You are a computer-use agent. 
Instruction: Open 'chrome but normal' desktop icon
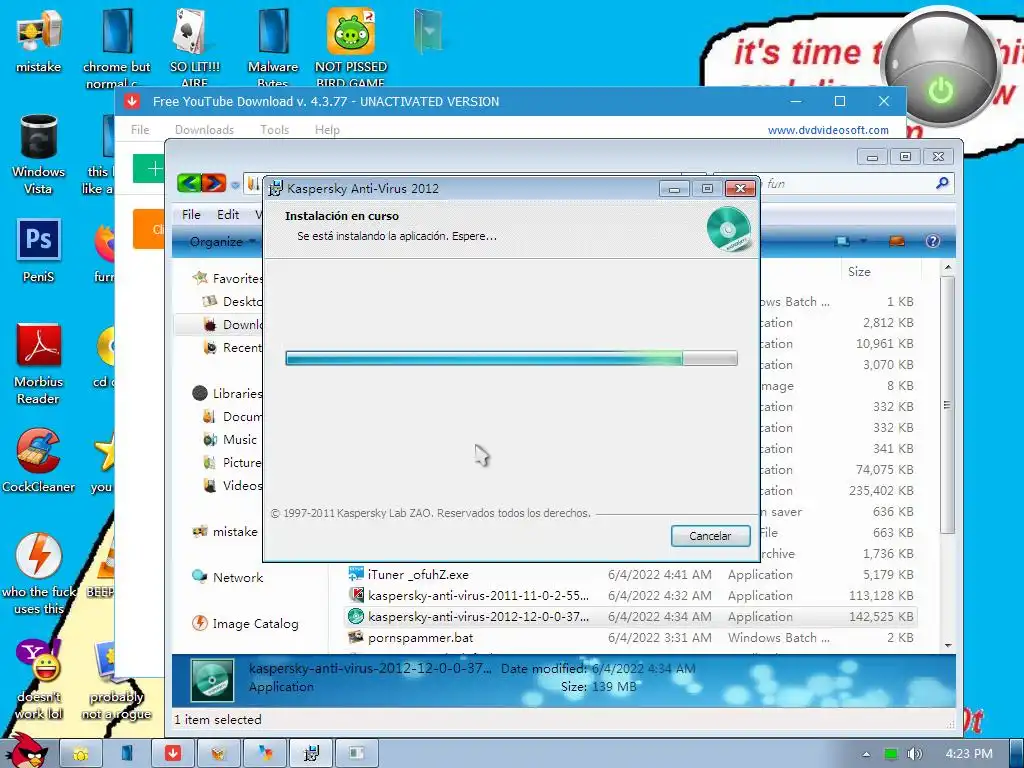click(x=117, y=46)
